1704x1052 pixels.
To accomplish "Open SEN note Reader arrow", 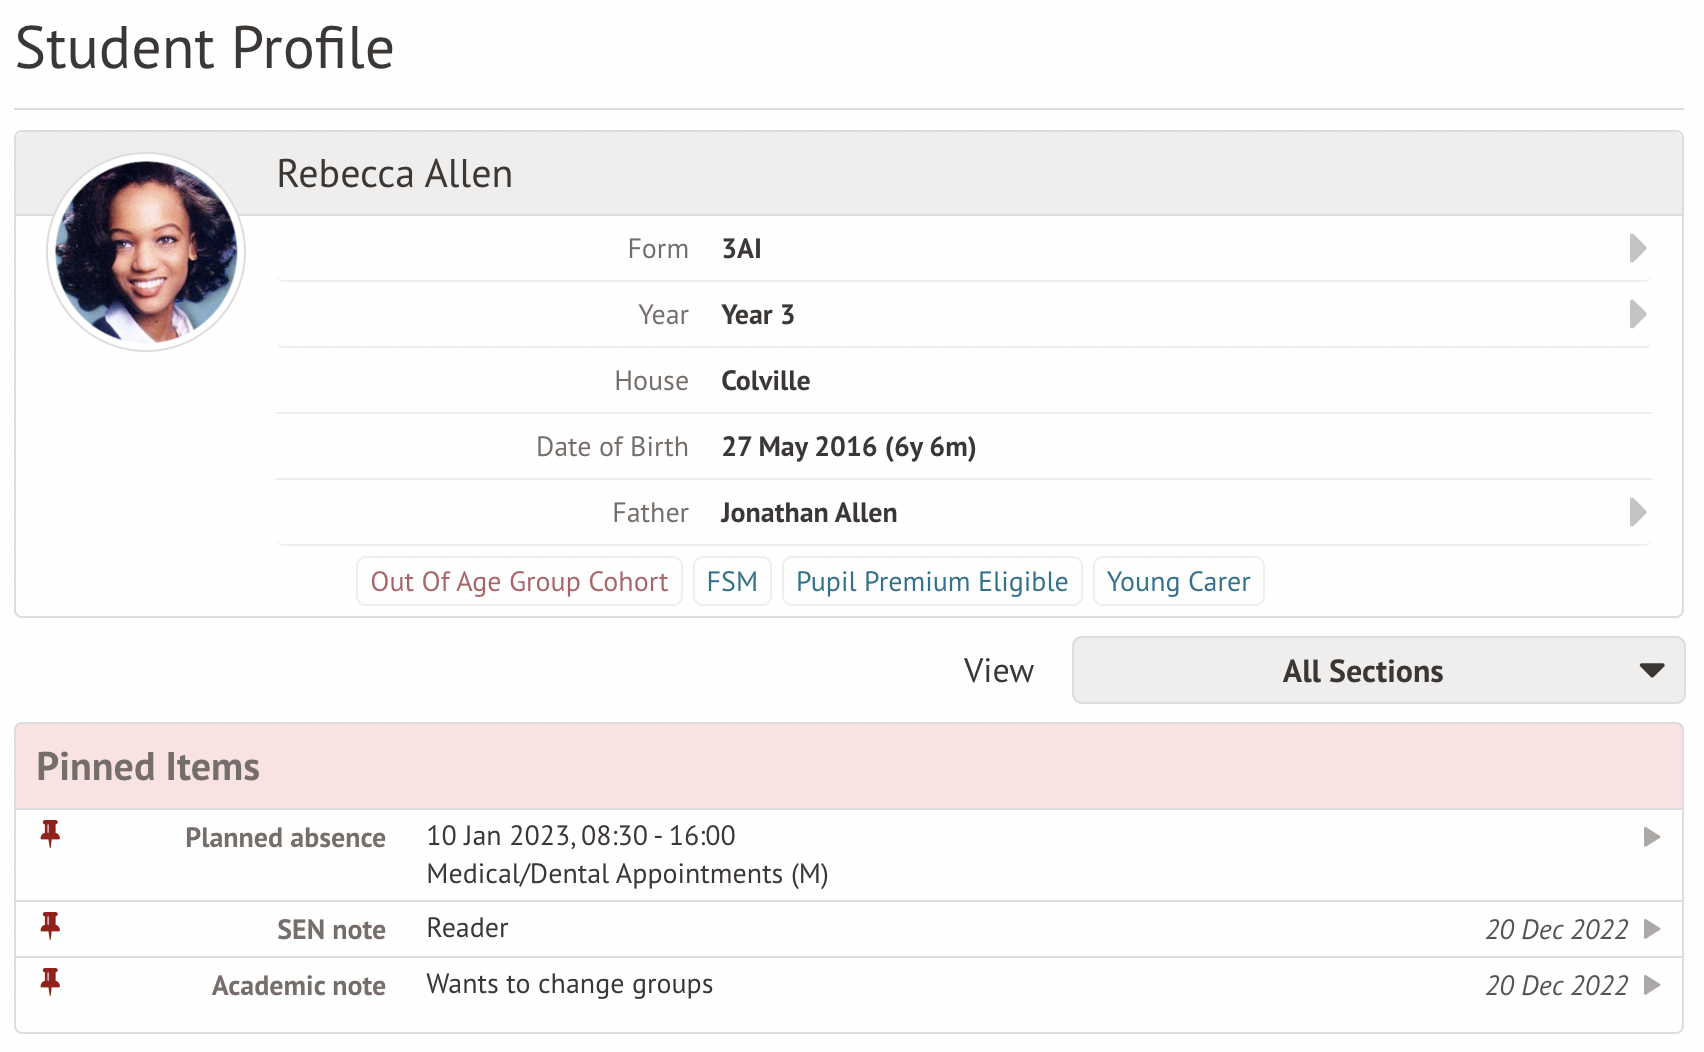I will click(1651, 929).
